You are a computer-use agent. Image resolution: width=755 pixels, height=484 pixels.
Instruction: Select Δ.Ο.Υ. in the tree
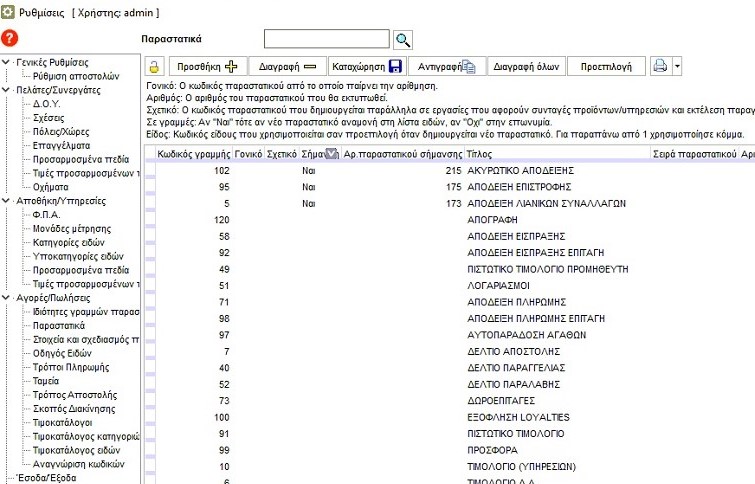47,104
